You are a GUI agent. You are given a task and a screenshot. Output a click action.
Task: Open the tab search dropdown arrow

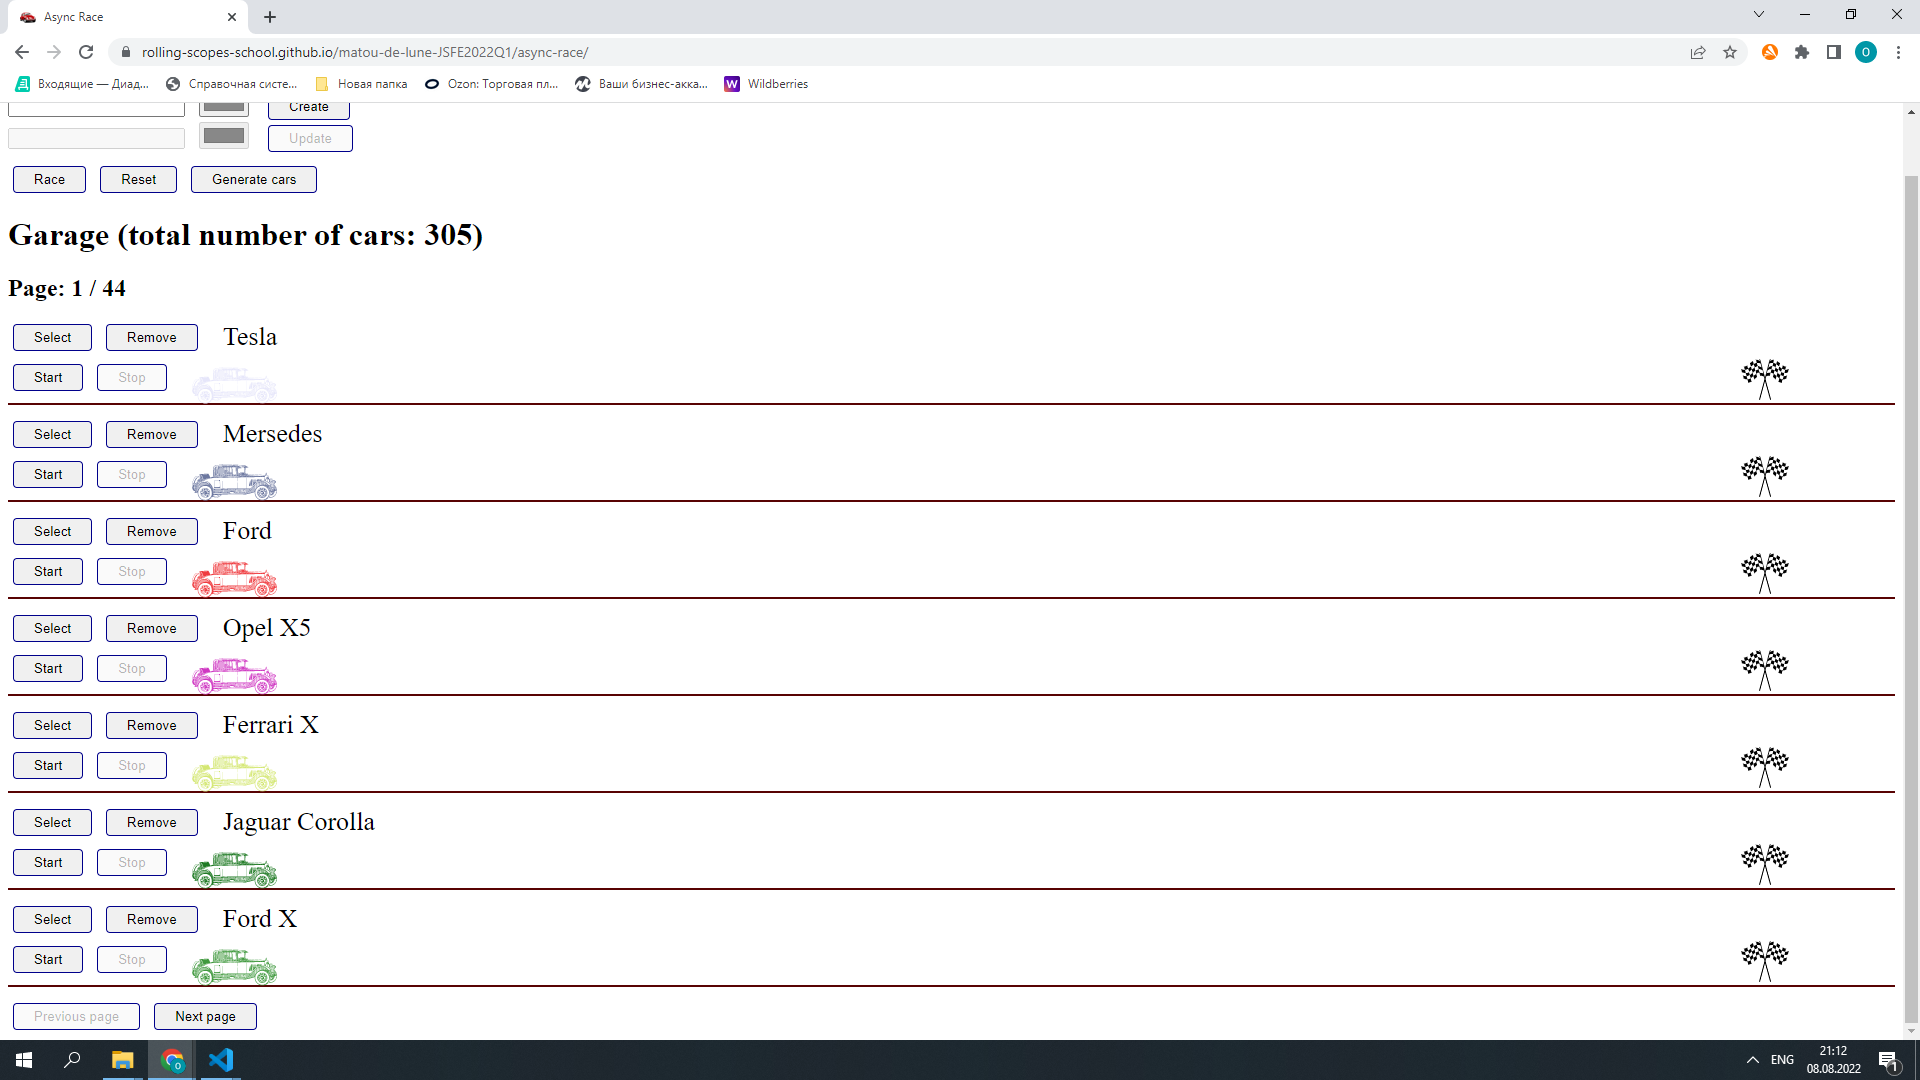click(x=1758, y=14)
